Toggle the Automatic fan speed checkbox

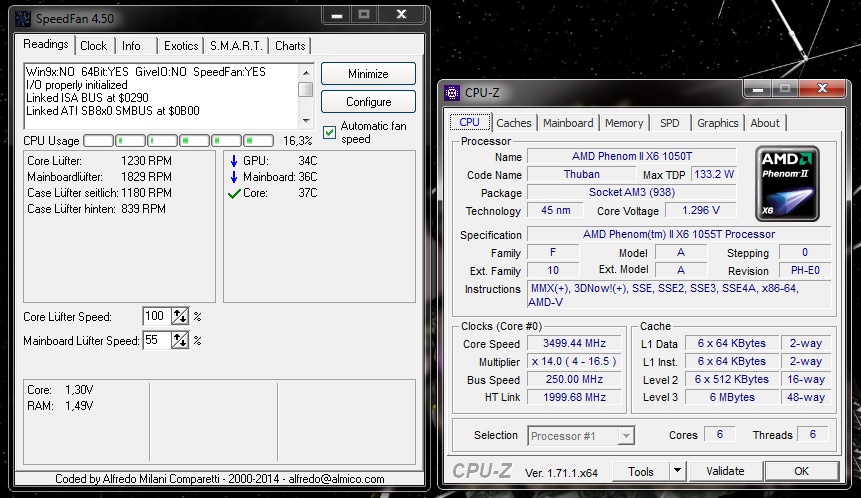pos(329,132)
